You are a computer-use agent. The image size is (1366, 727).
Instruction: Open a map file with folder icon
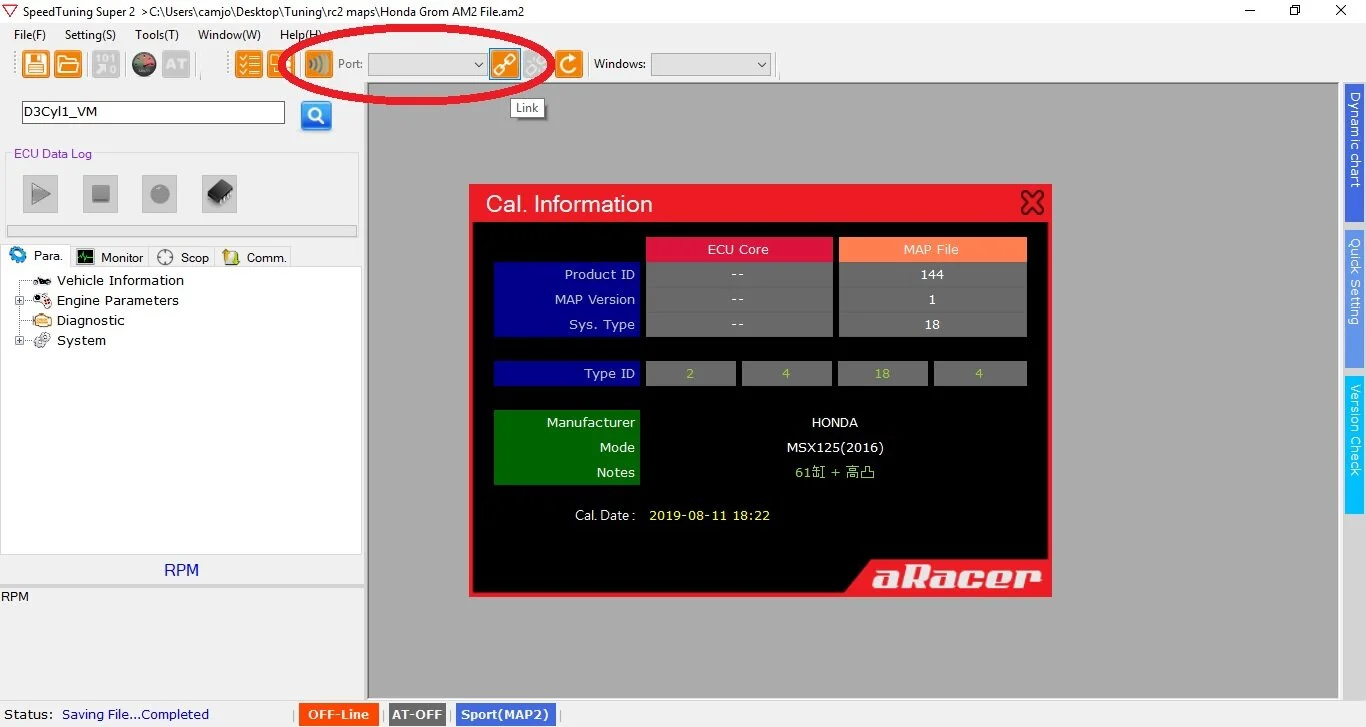tap(68, 64)
